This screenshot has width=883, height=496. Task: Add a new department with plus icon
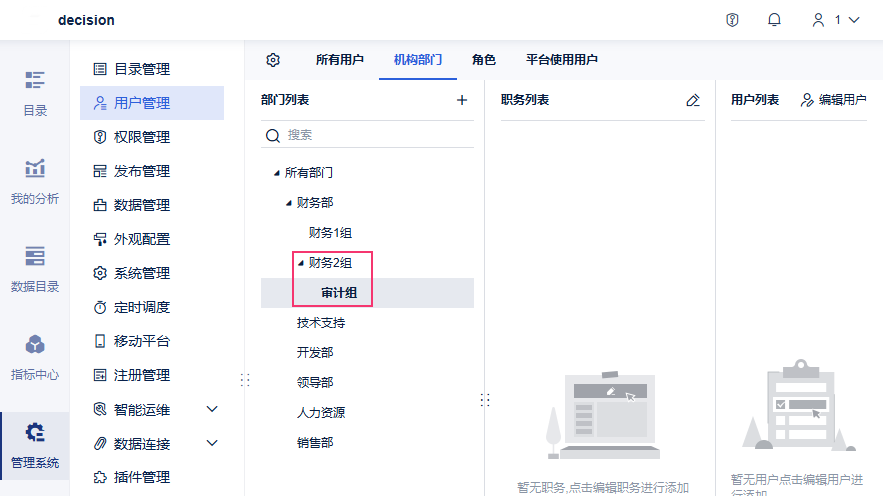click(x=462, y=100)
